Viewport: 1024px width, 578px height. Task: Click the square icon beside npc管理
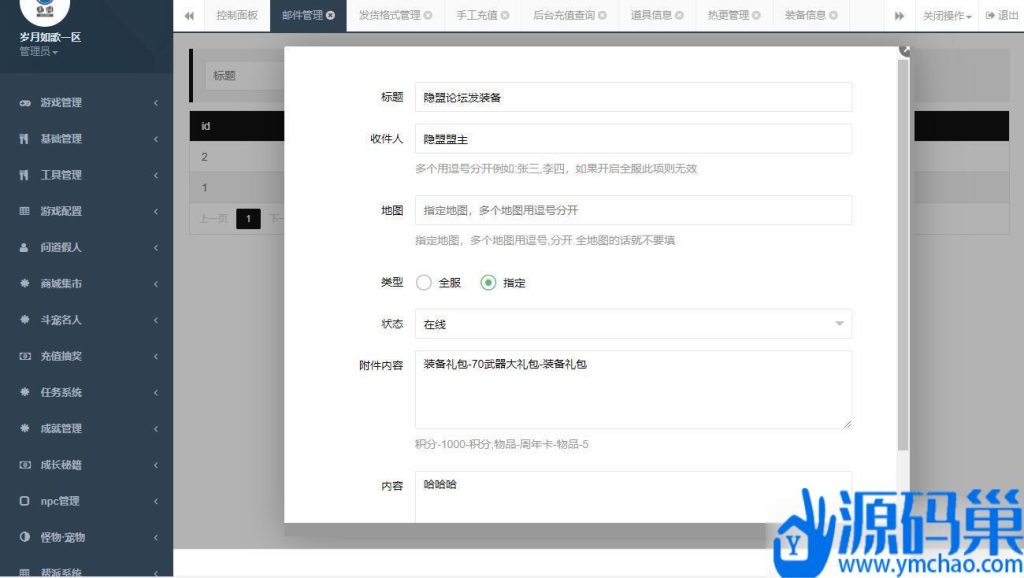click(x=24, y=501)
